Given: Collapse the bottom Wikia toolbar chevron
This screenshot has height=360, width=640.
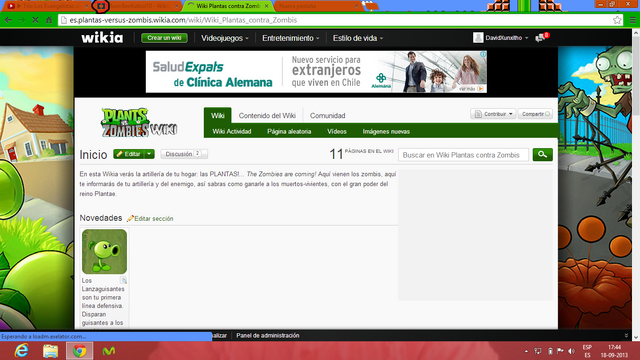Looking at the screenshot, I should pos(626,336).
